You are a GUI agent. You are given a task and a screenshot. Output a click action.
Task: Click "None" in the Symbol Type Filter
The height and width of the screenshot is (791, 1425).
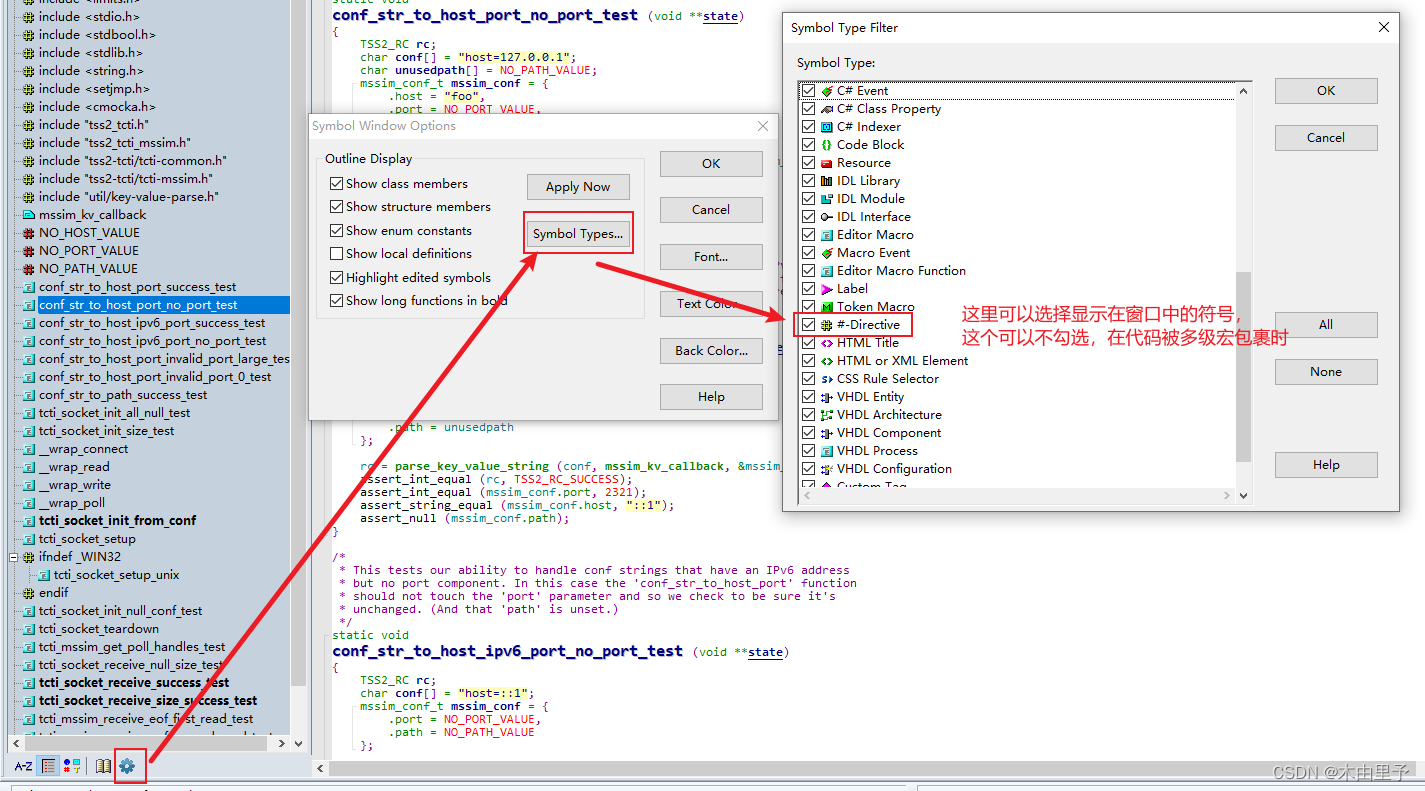click(x=1325, y=371)
